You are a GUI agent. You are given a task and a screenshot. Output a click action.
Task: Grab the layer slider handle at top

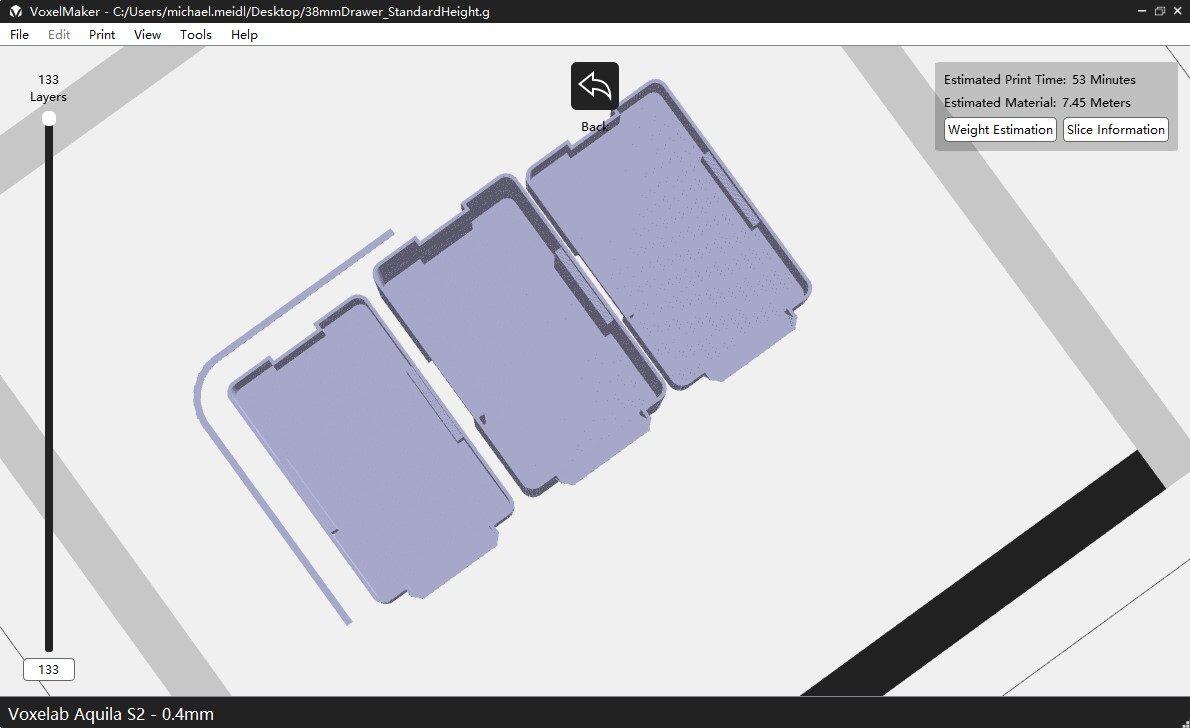point(48,119)
